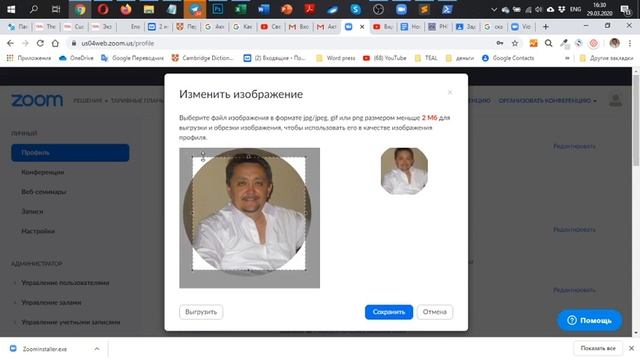Switch to the Zoom 'Vid' tab

pyautogui.click(x=521, y=27)
